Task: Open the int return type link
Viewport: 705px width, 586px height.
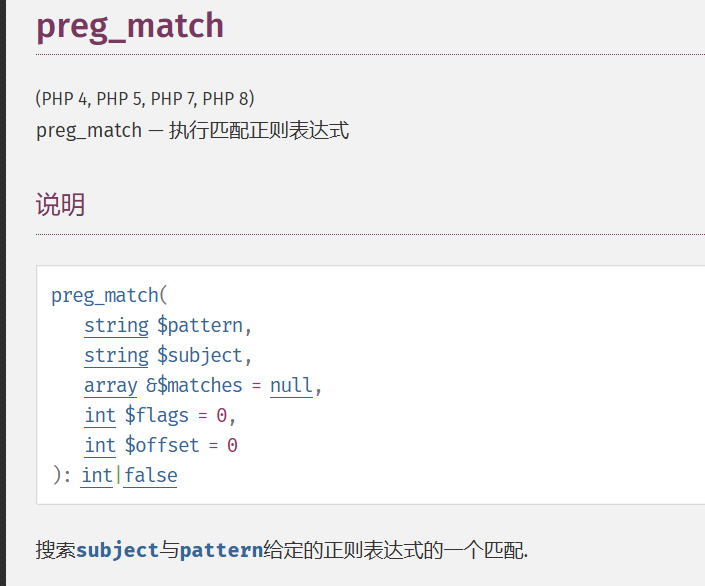Action: click(97, 475)
